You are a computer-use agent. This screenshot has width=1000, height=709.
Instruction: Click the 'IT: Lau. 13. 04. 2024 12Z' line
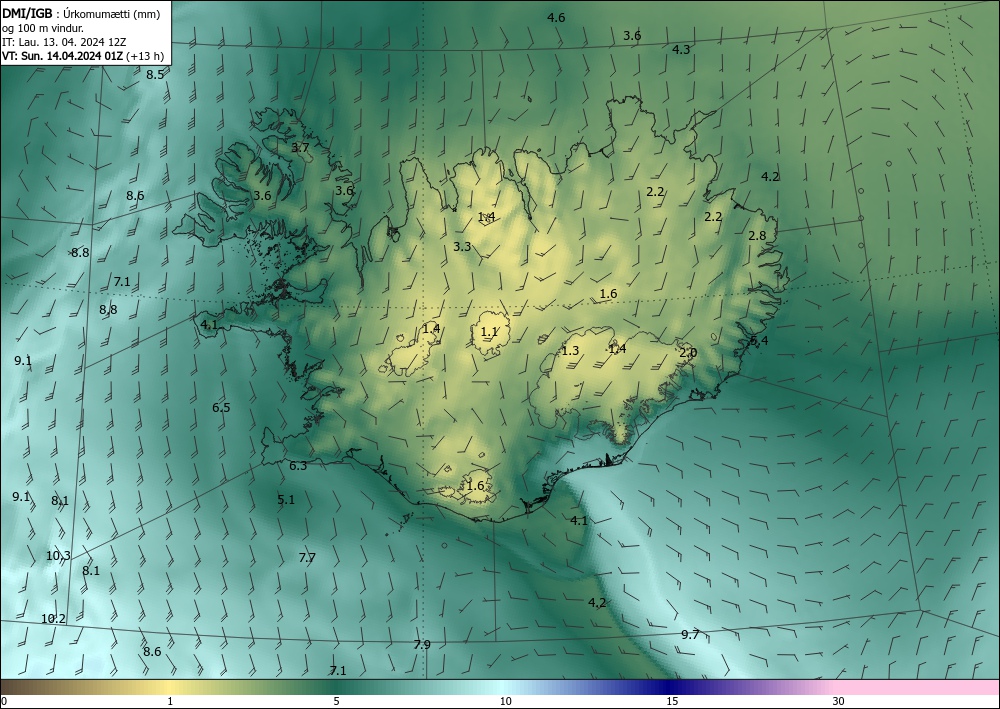click(64, 42)
